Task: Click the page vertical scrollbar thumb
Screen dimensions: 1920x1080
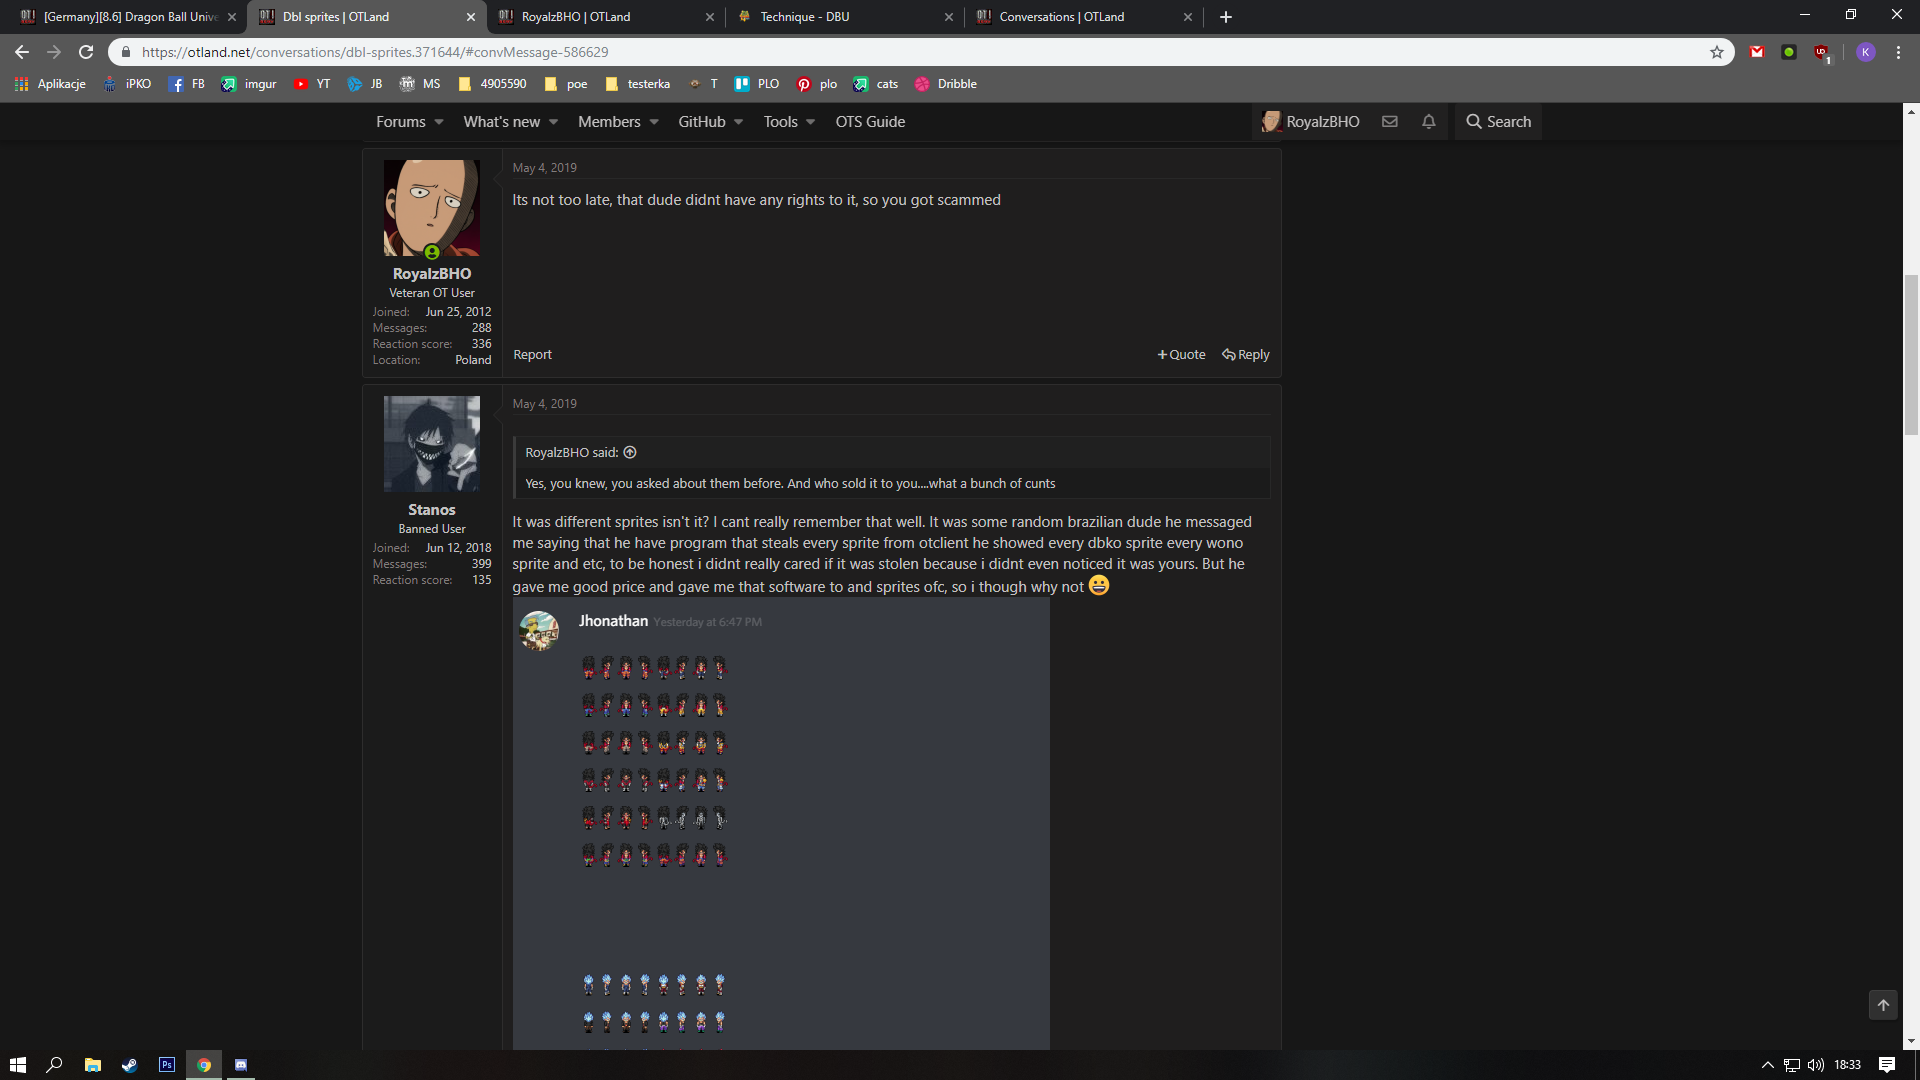Action: 1911,355
